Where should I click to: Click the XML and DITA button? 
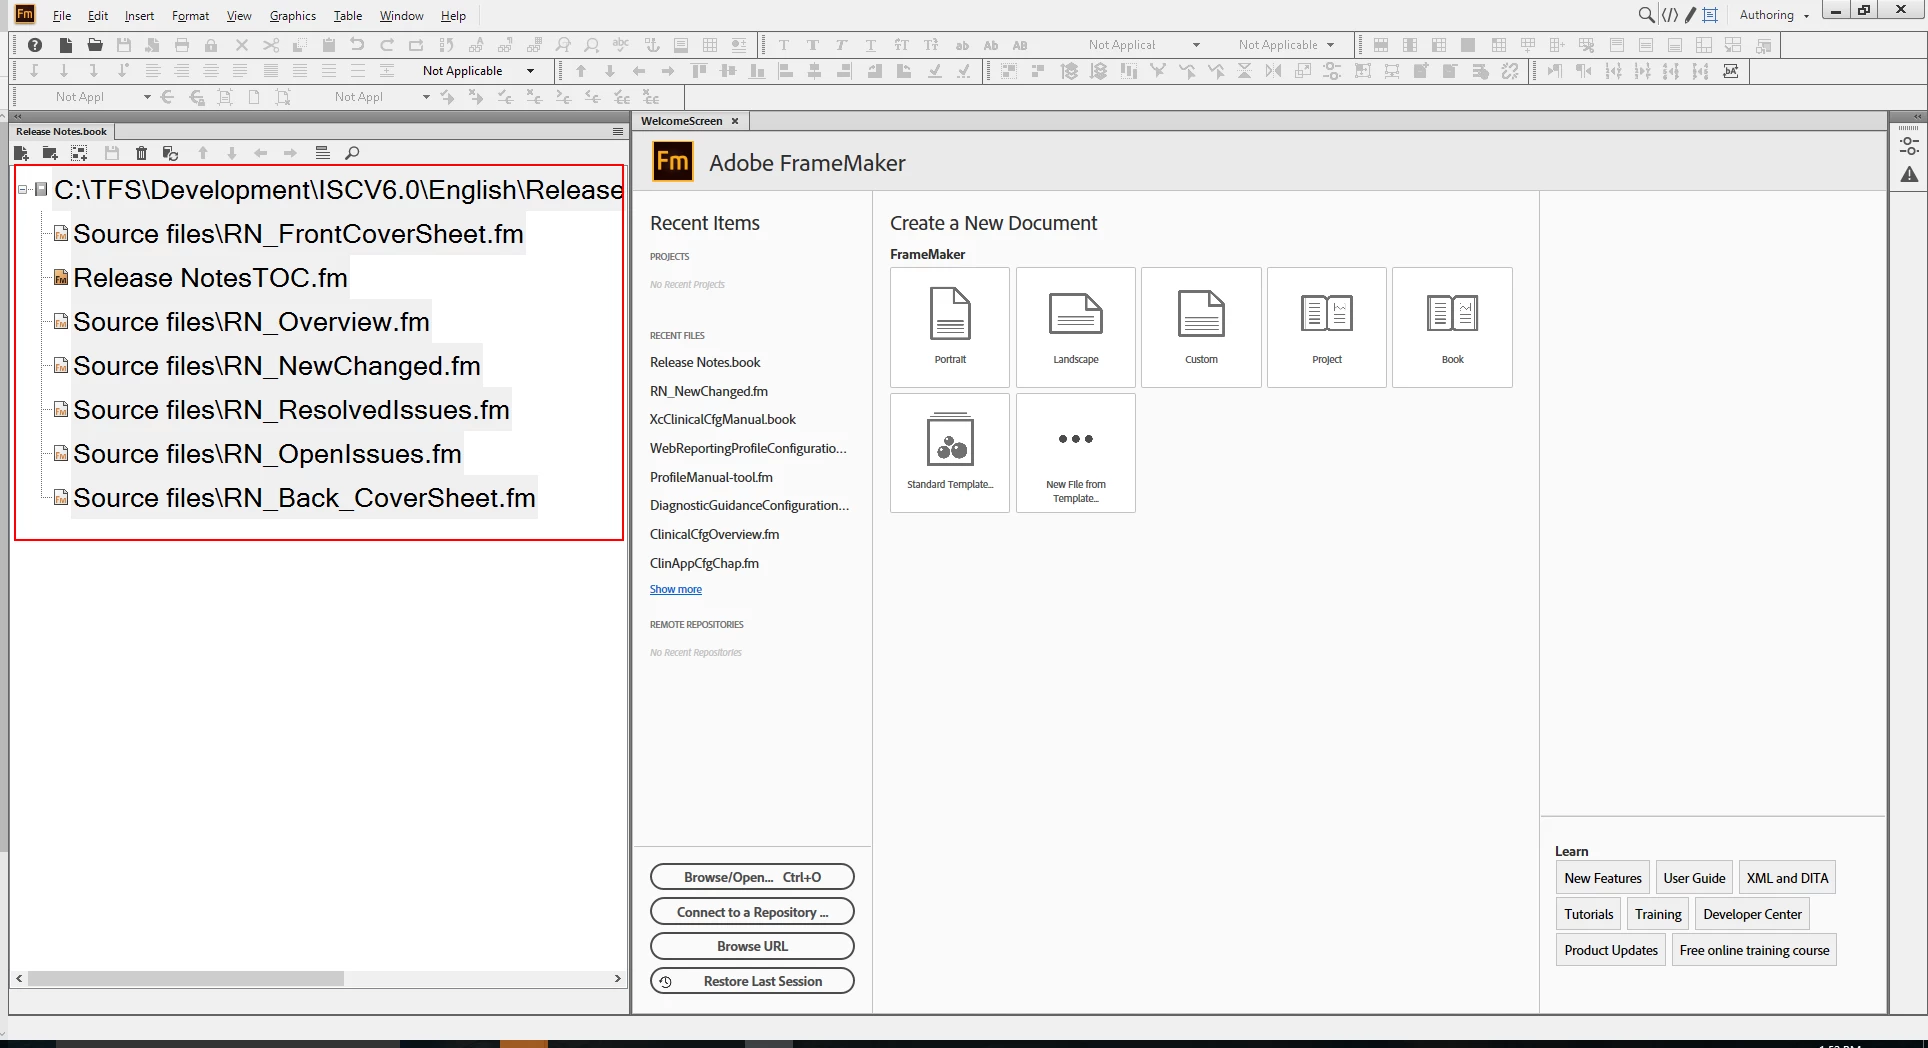(x=1787, y=878)
